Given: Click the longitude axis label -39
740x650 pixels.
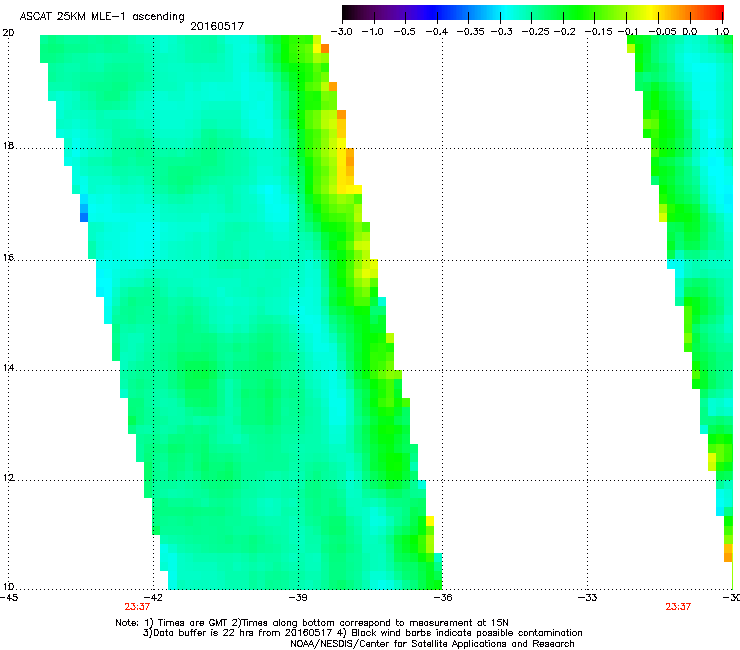Looking at the screenshot, I should [x=298, y=598].
